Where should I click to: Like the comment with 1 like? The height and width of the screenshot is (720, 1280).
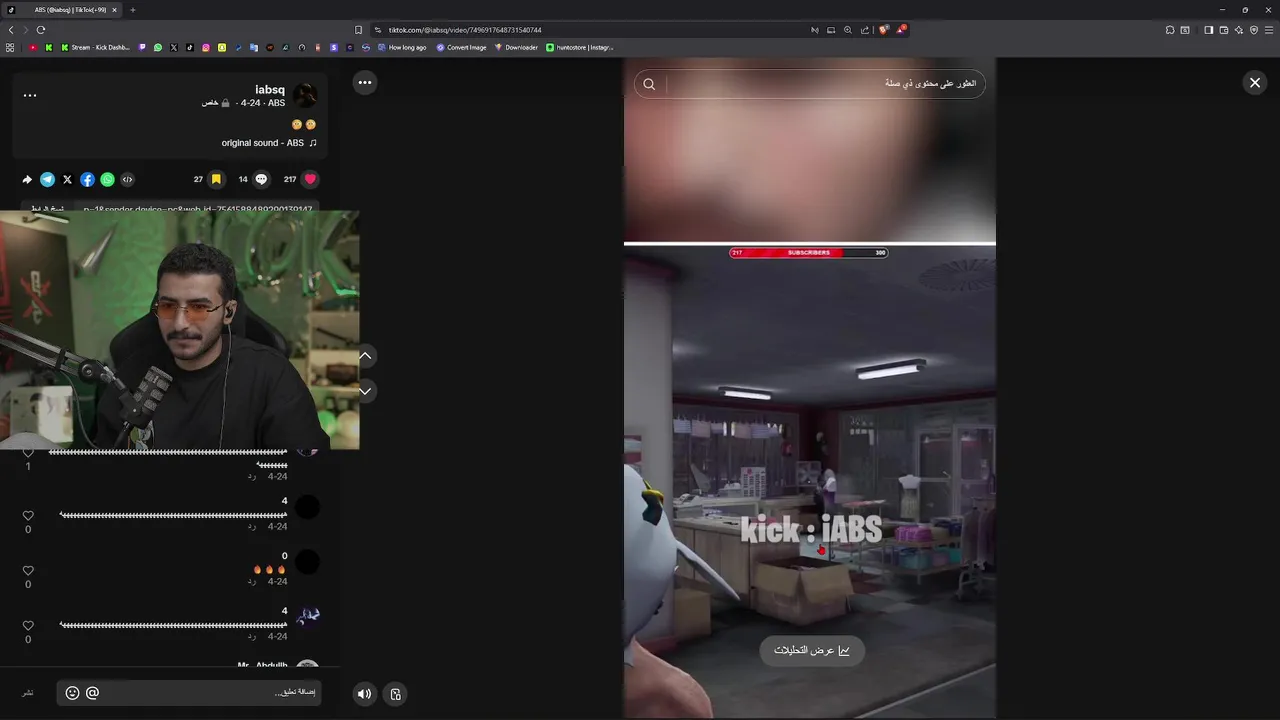click(x=28, y=453)
